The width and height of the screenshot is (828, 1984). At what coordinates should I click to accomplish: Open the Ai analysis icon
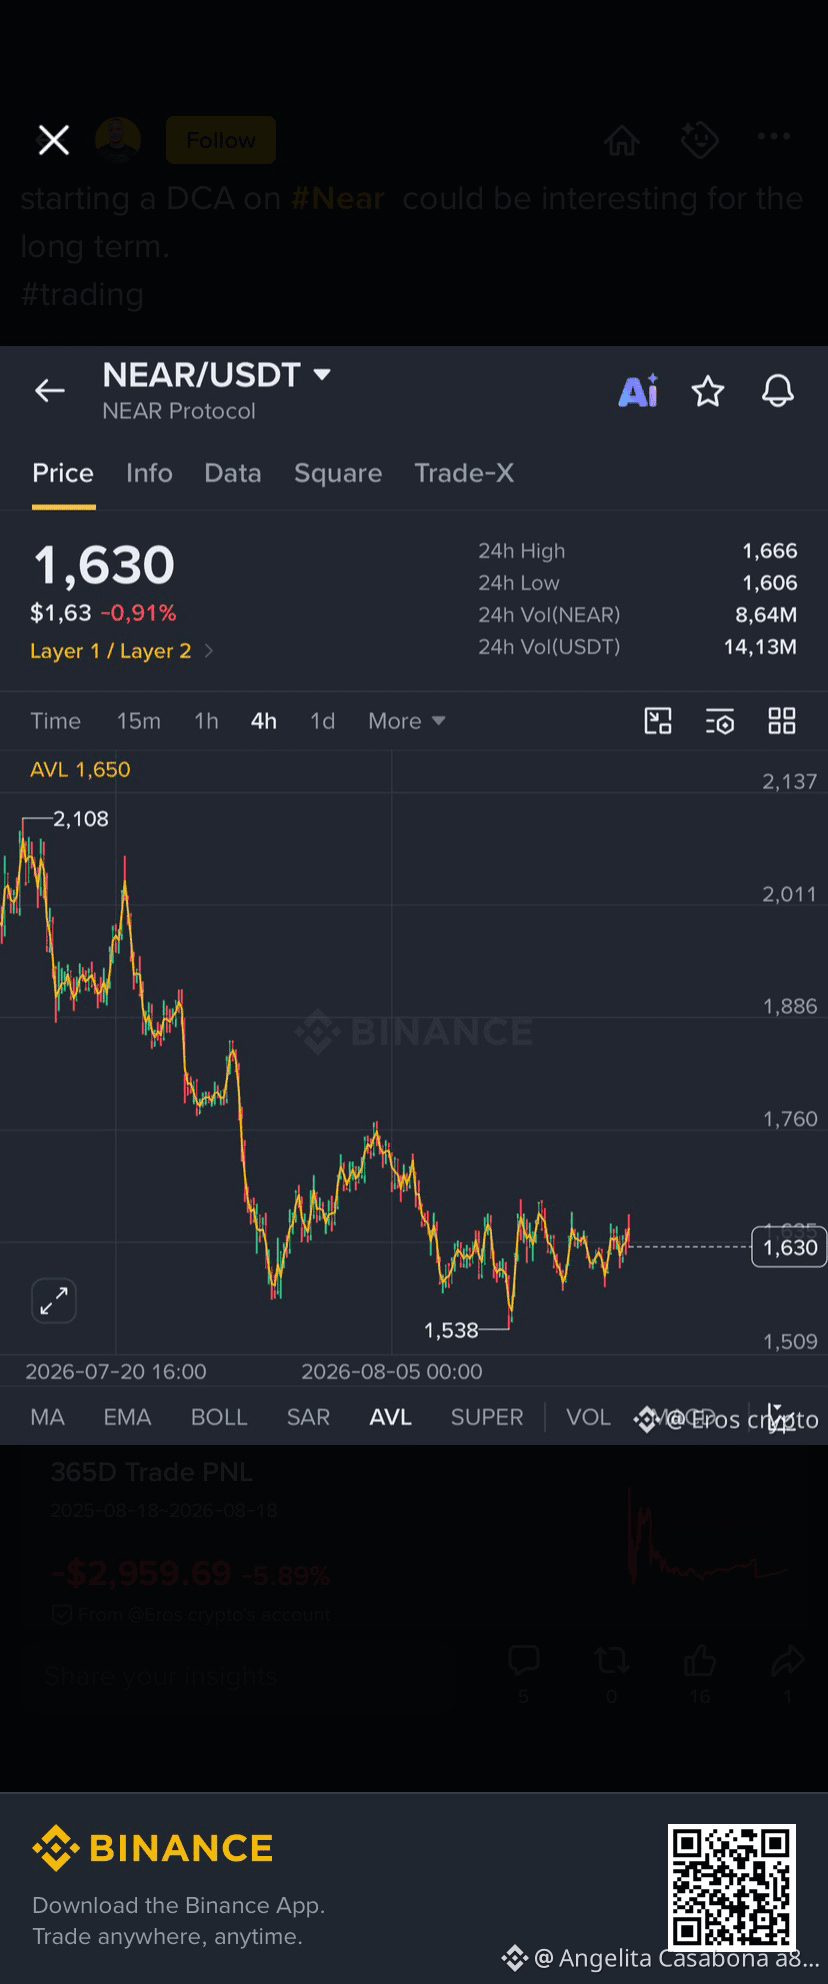pos(639,391)
